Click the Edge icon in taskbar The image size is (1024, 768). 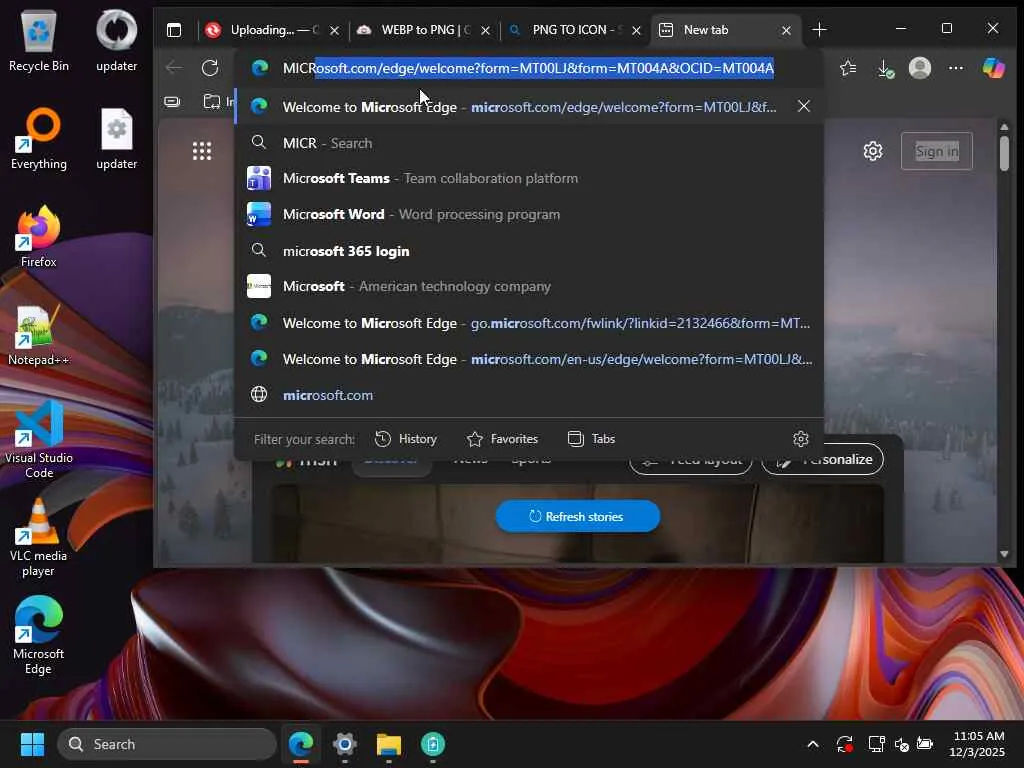301,744
